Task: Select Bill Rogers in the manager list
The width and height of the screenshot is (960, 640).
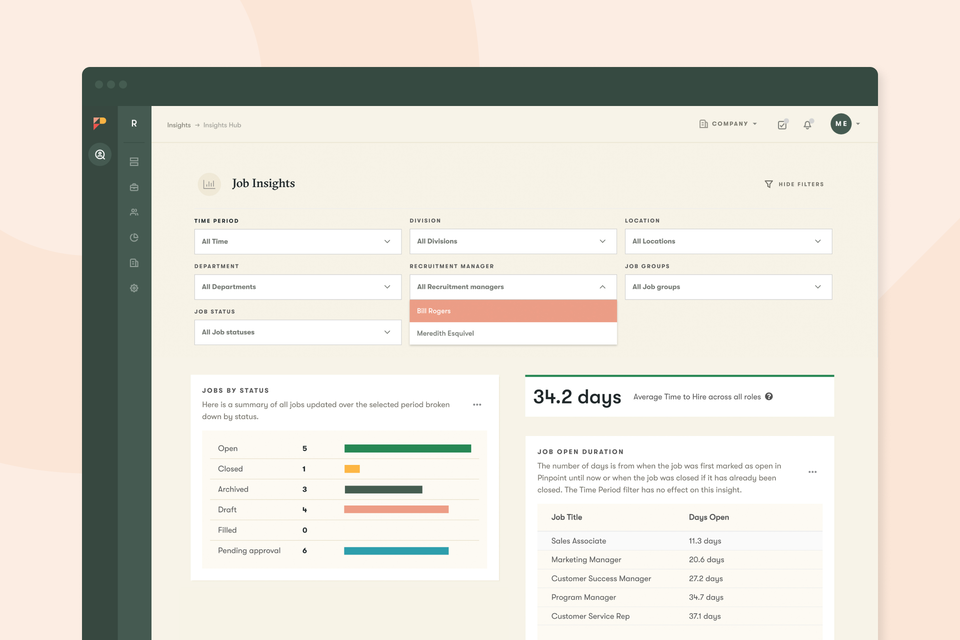Action: 513,311
